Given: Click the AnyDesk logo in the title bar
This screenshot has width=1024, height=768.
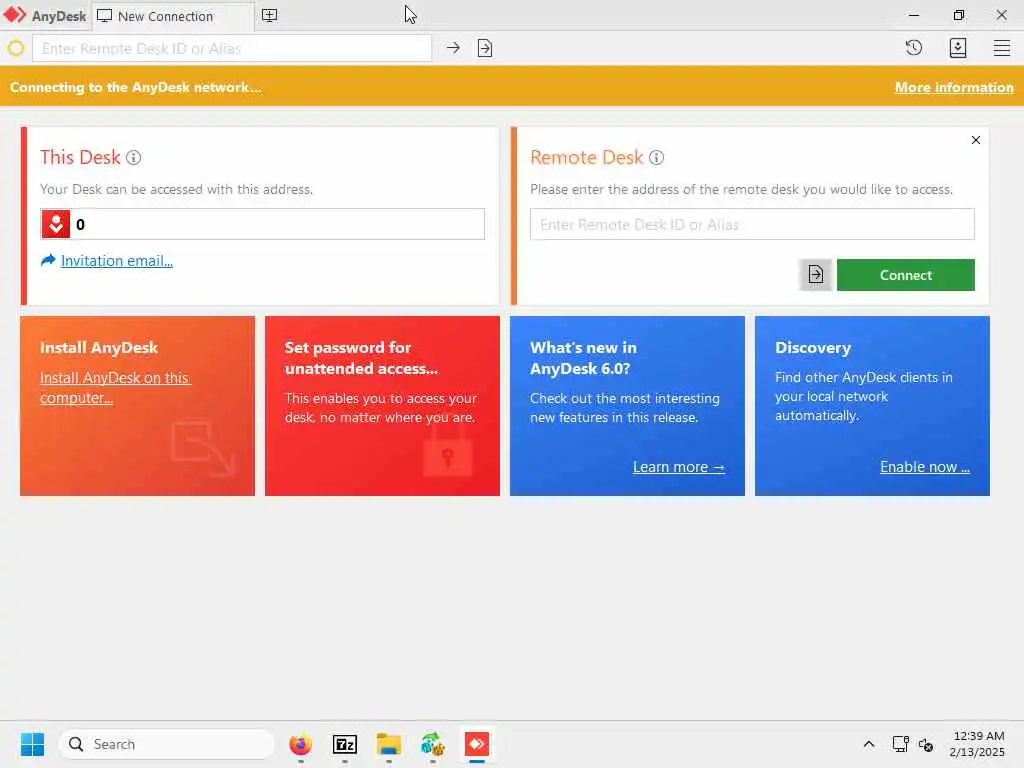Looking at the screenshot, I should (16, 14).
